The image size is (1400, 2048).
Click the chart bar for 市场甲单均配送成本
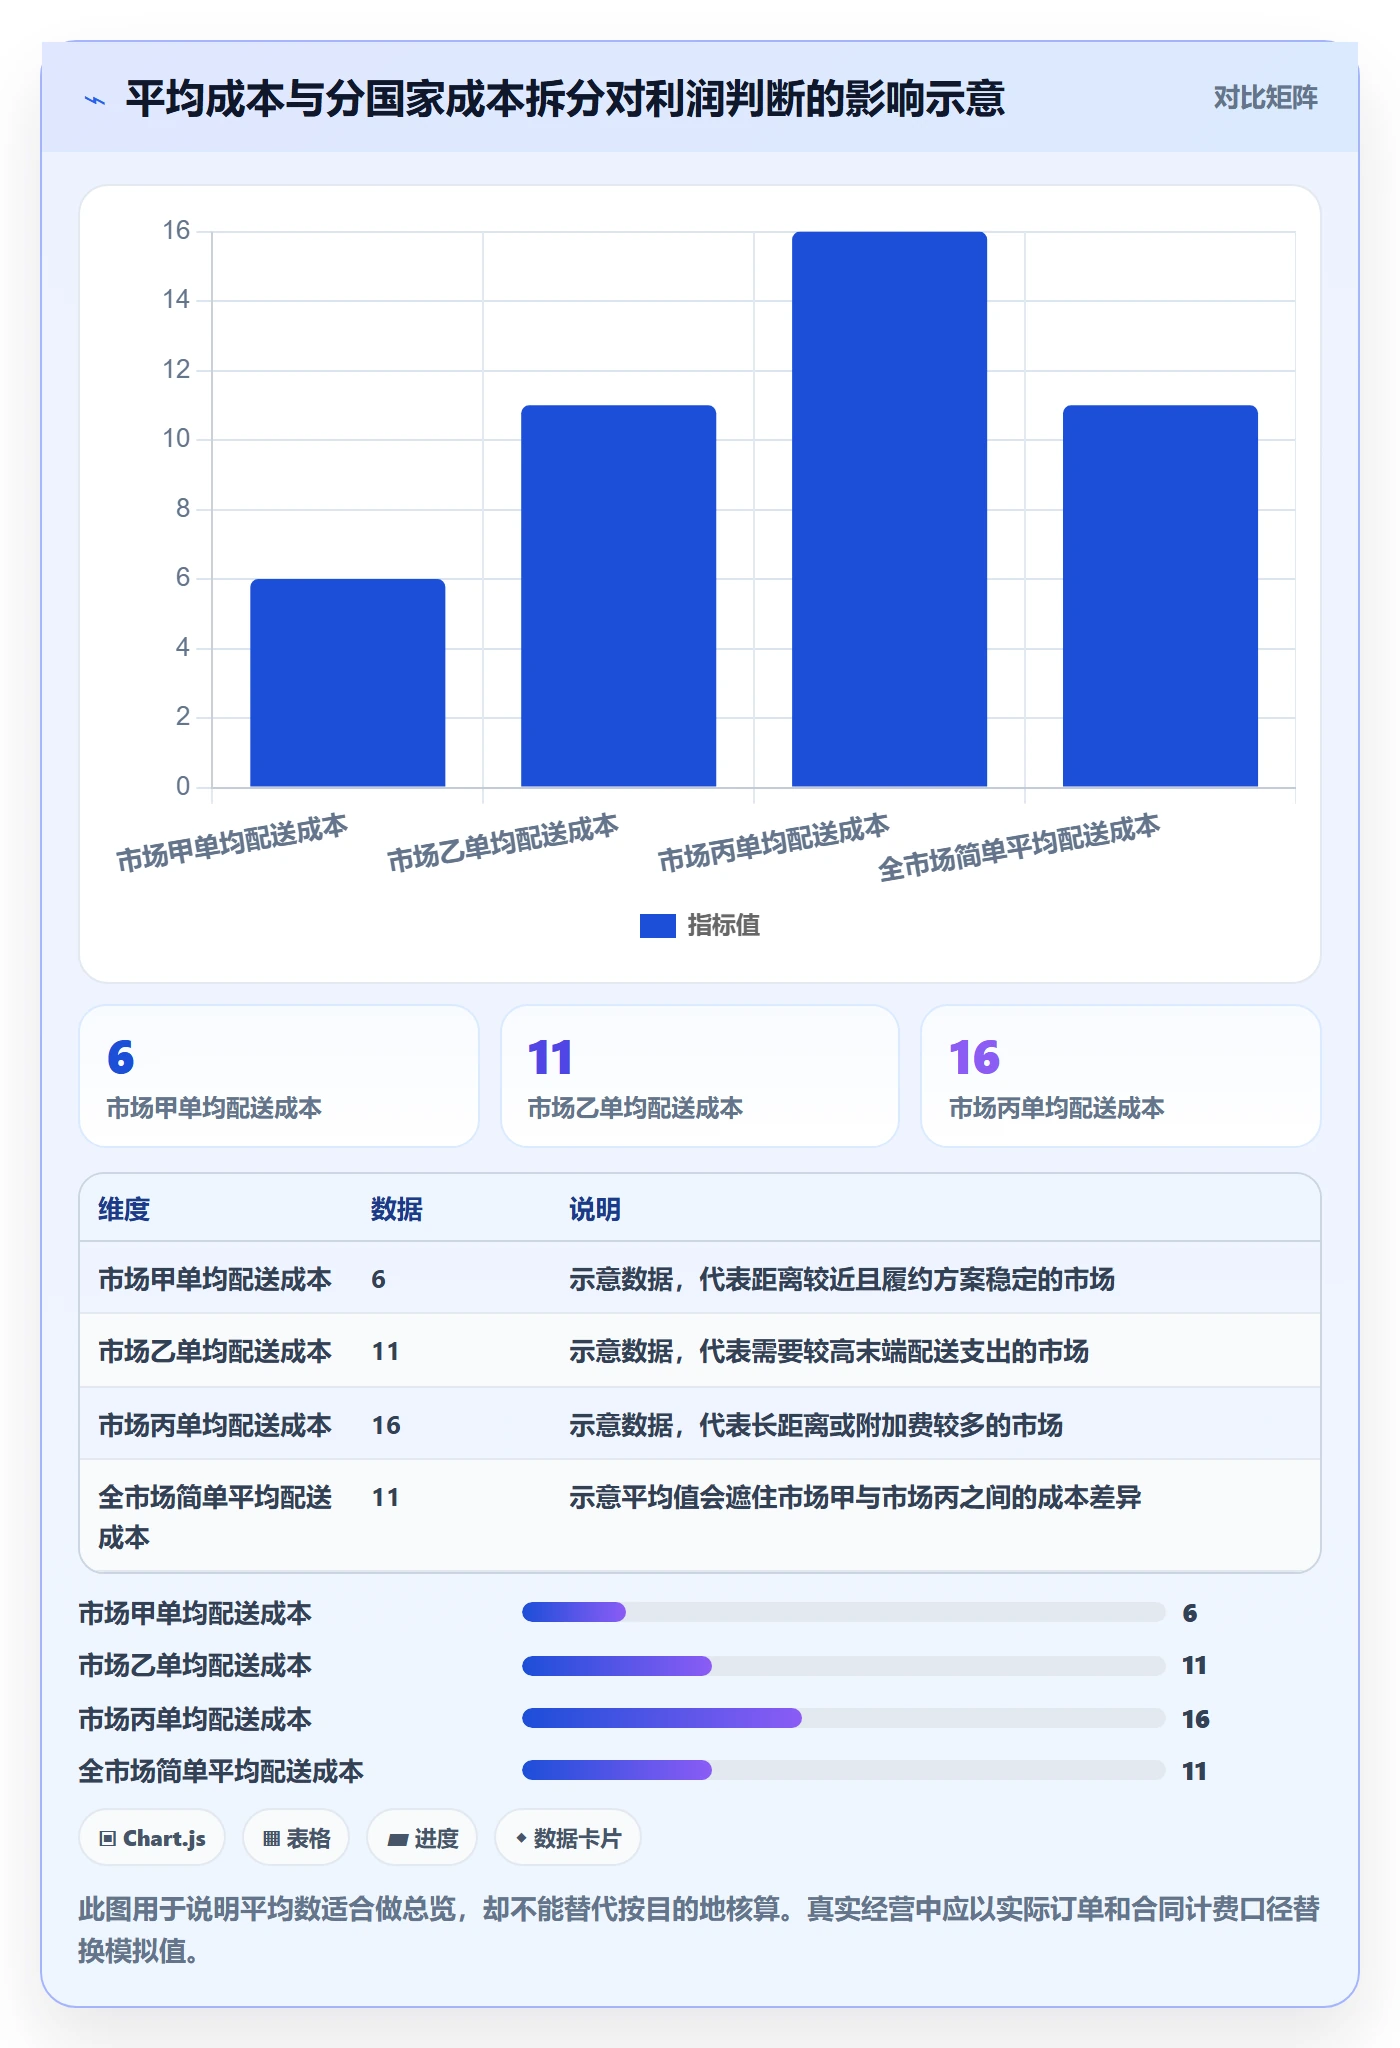[348, 683]
